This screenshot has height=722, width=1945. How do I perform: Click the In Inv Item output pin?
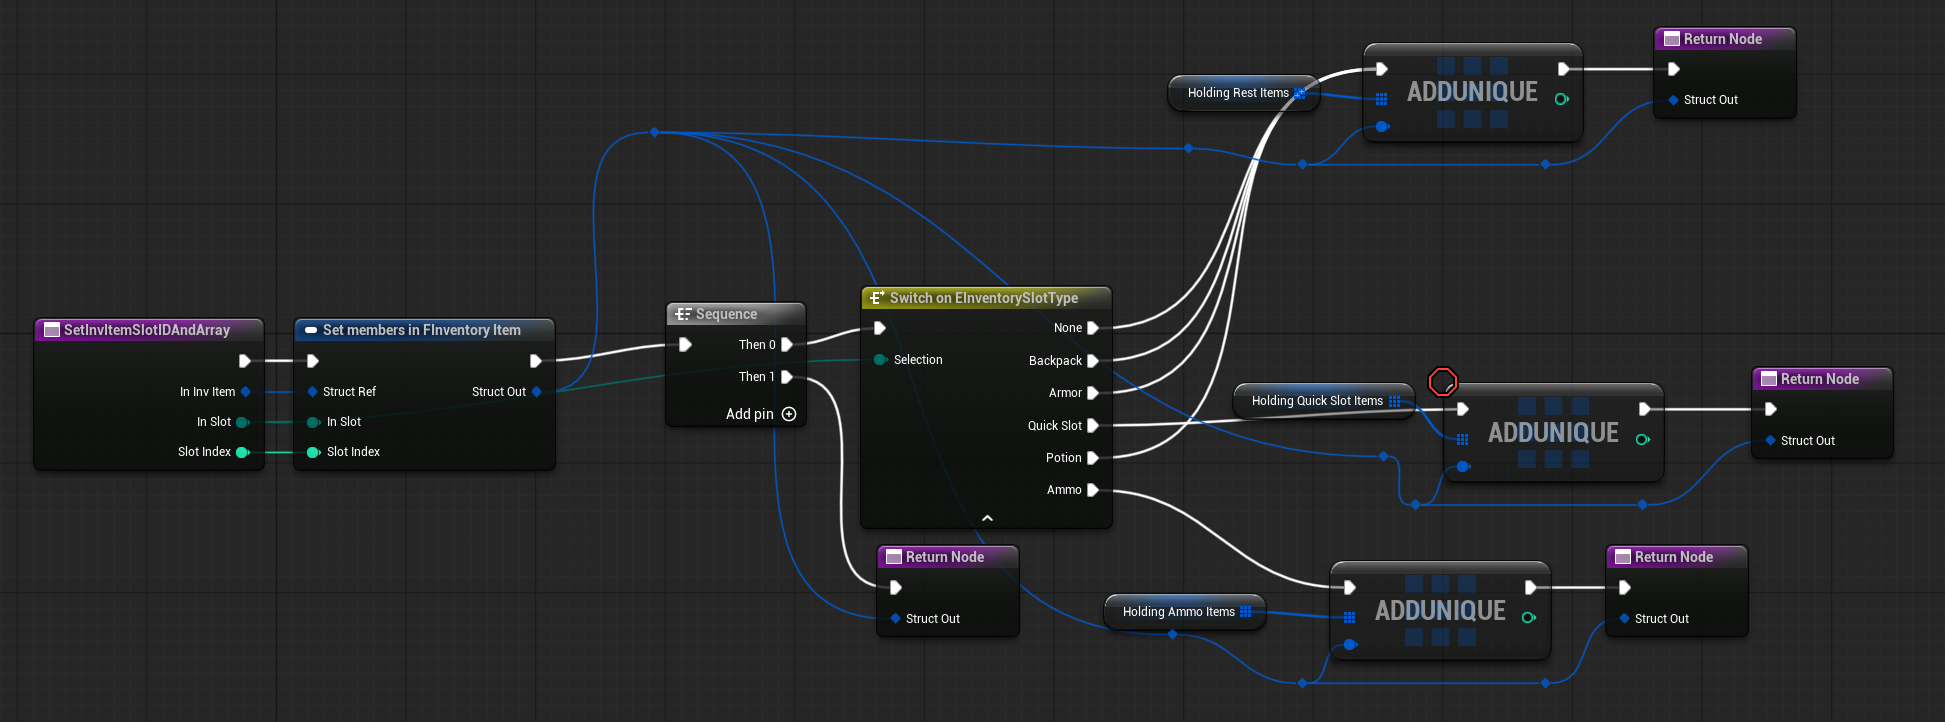(x=246, y=392)
